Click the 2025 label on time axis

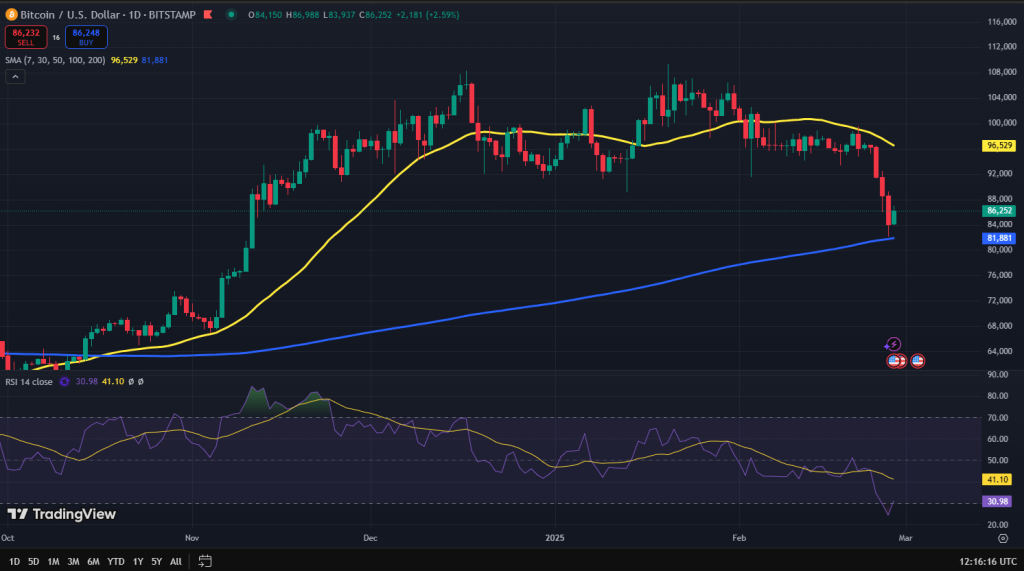coord(554,538)
